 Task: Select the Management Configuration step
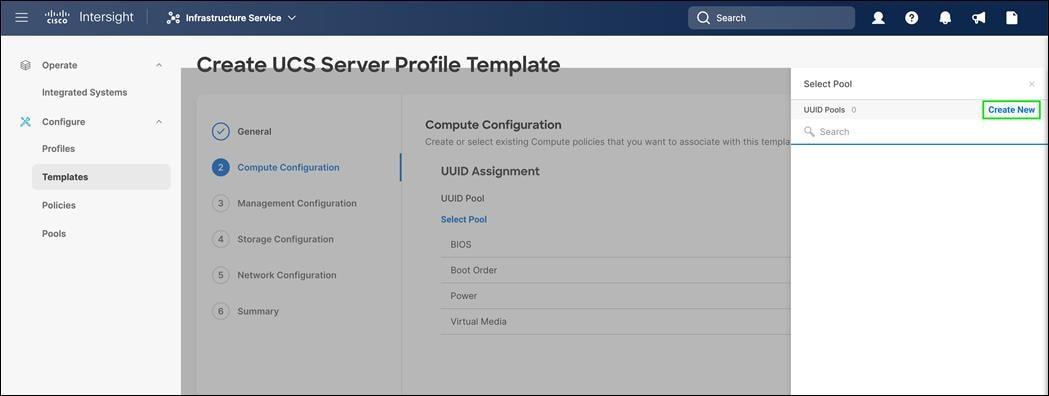pos(284,203)
